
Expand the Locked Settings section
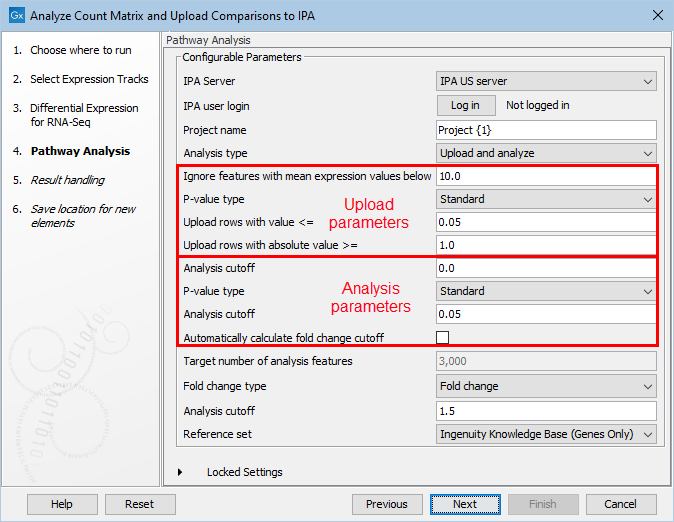(180, 472)
